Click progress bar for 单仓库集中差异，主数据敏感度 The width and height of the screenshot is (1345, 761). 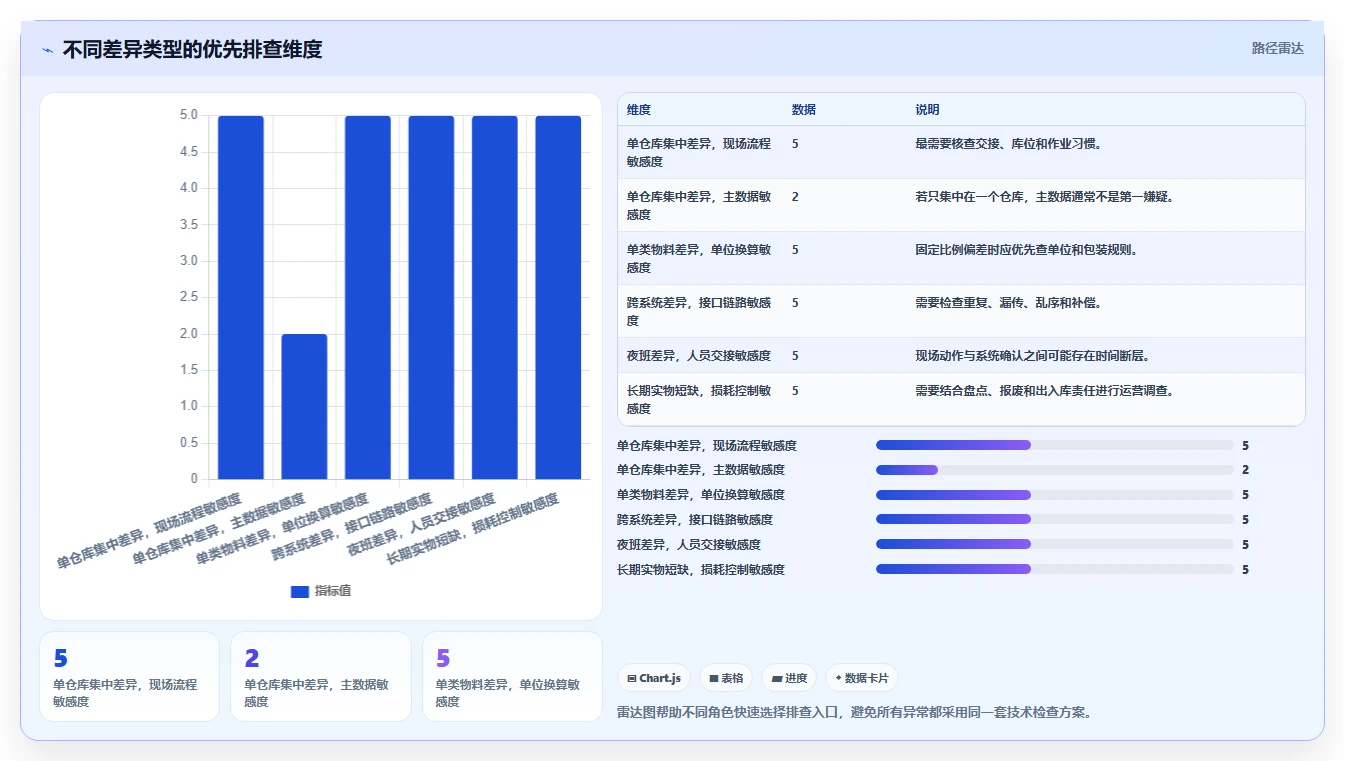pyautogui.click(x=1055, y=470)
